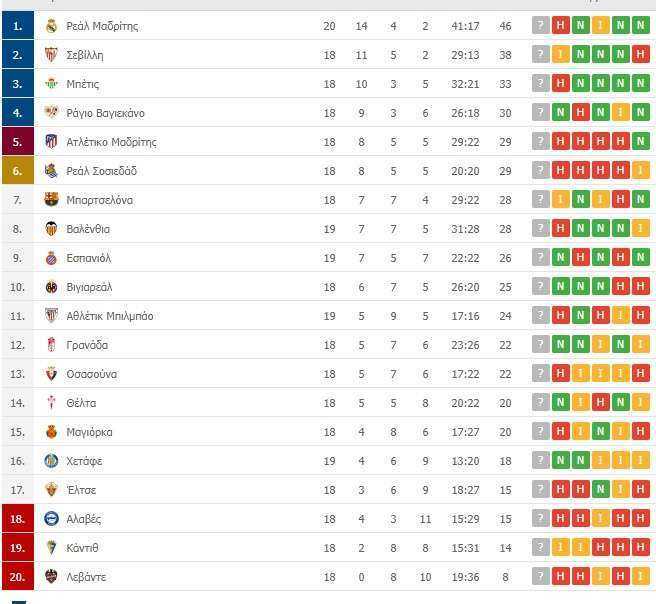Click the orange draw badge in Ρεάλ Σοσιεδάδ row

click(641, 170)
